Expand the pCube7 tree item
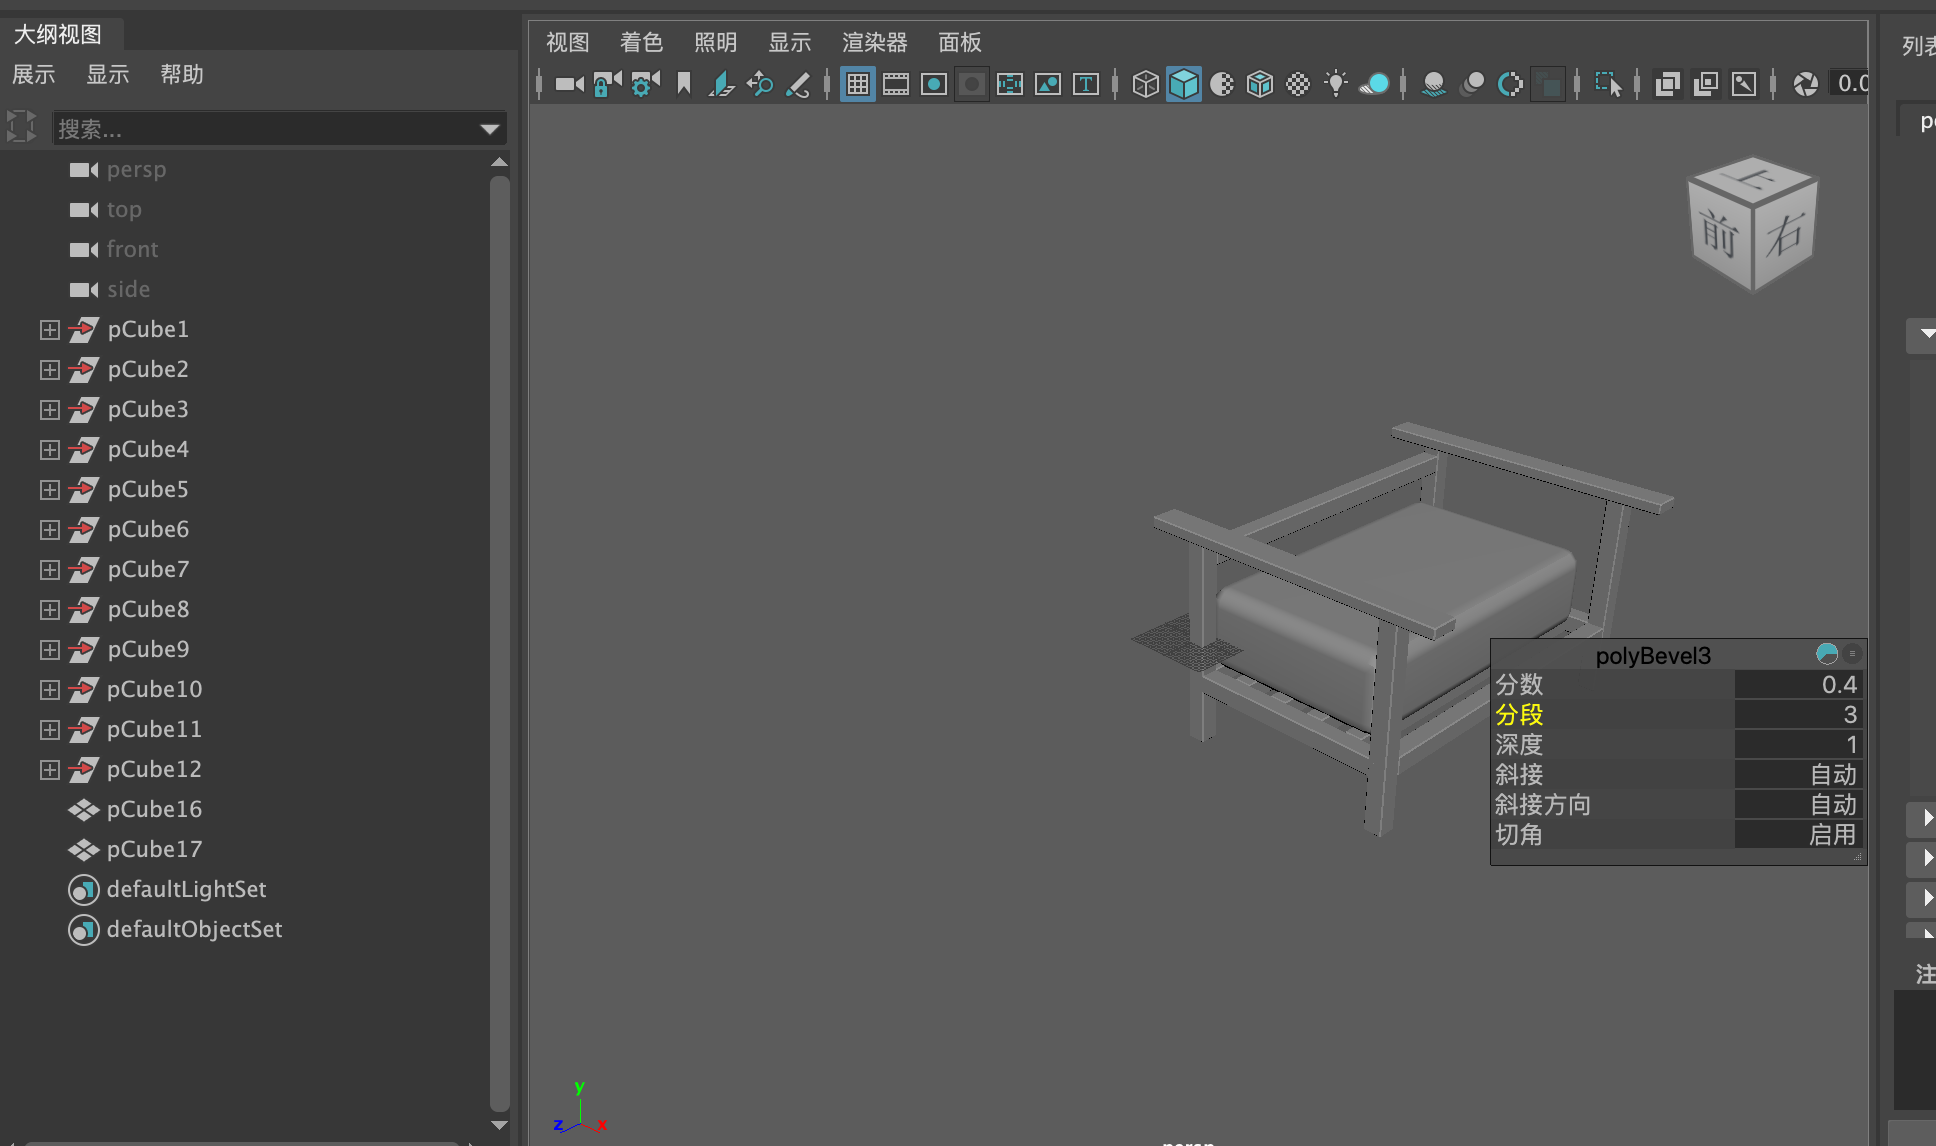1936x1146 pixels. pyautogui.click(x=49, y=569)
